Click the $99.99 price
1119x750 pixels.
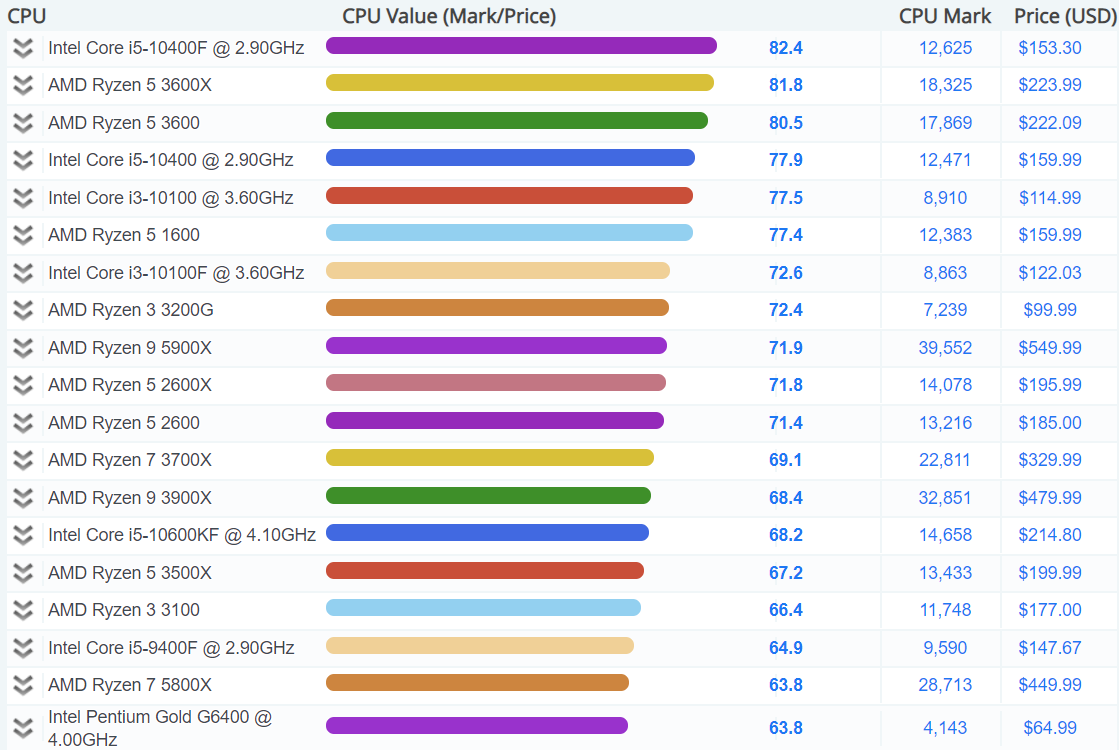(x=1050, y=310)
